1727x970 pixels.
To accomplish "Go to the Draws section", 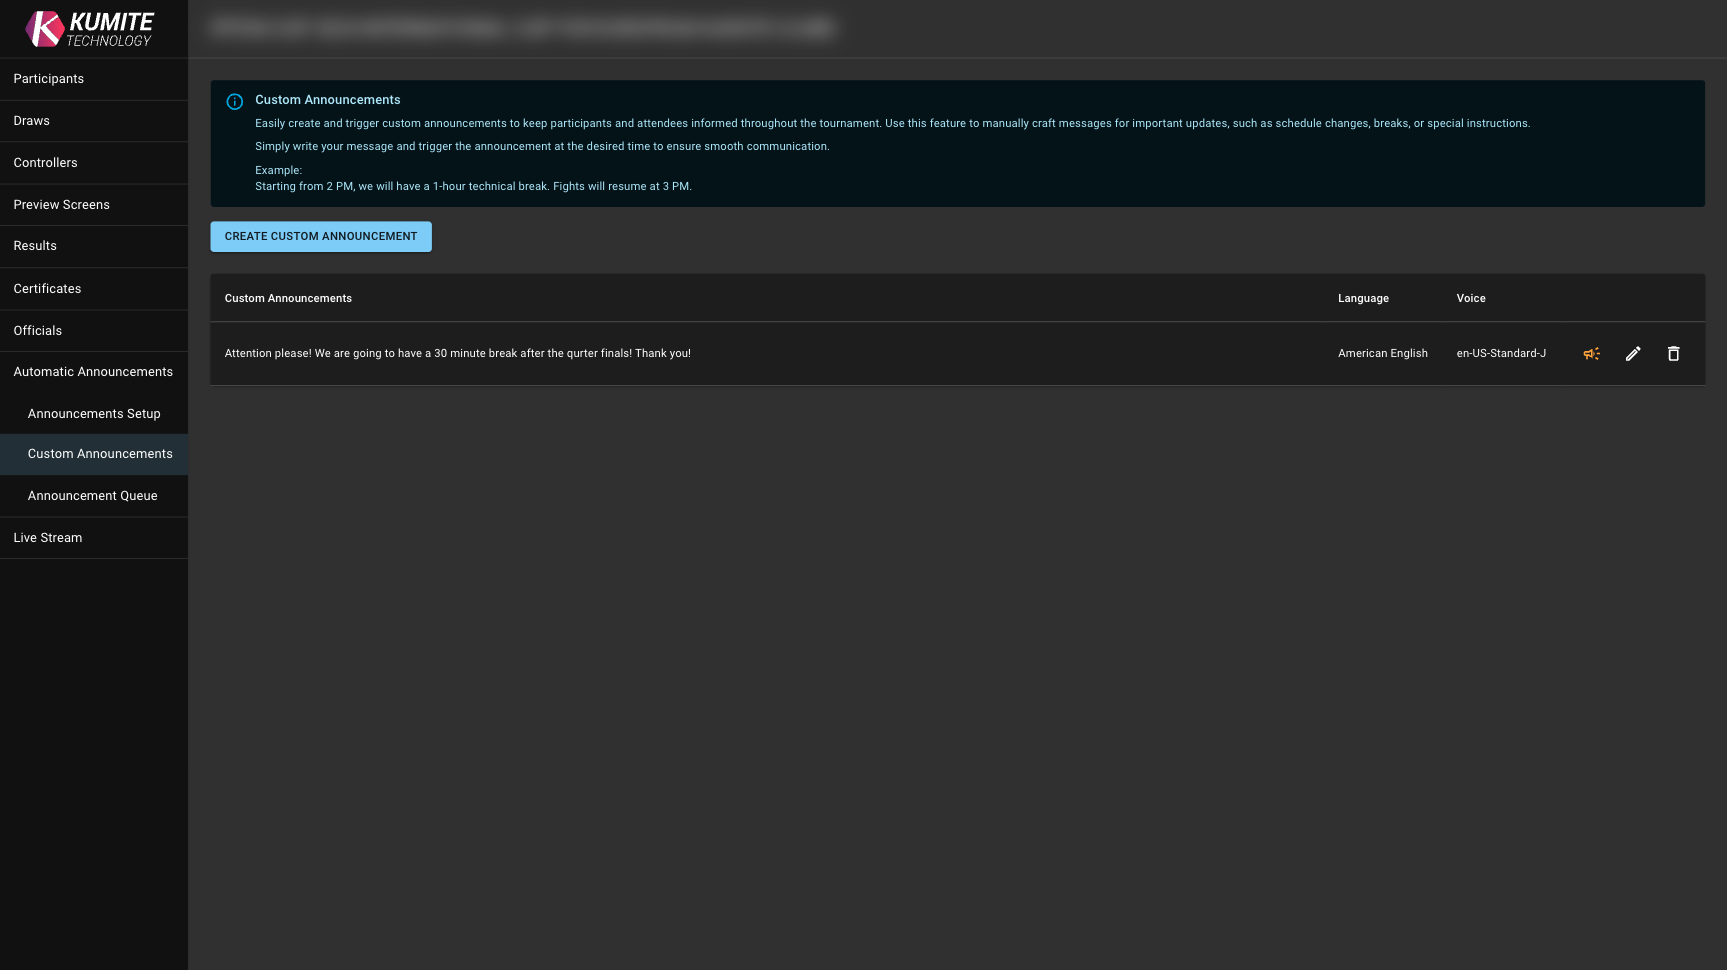I will pyautogui.click(x=32, y=121).
